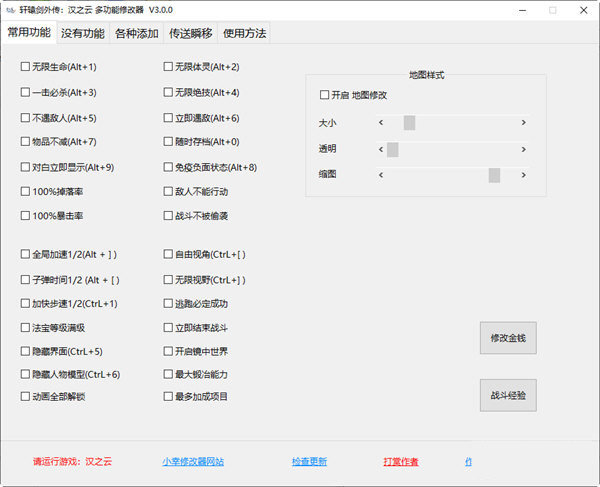Click the app icon in title bar
This screenshot has width=600, height=487.
coord(11,10)
